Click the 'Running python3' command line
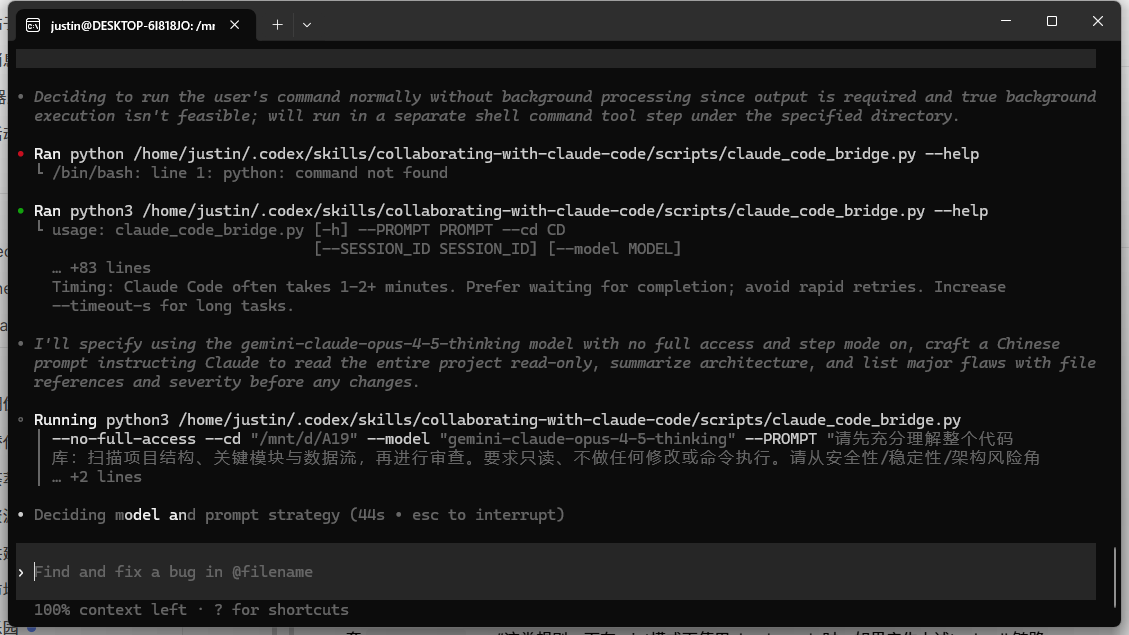 [x=498, y=420]
